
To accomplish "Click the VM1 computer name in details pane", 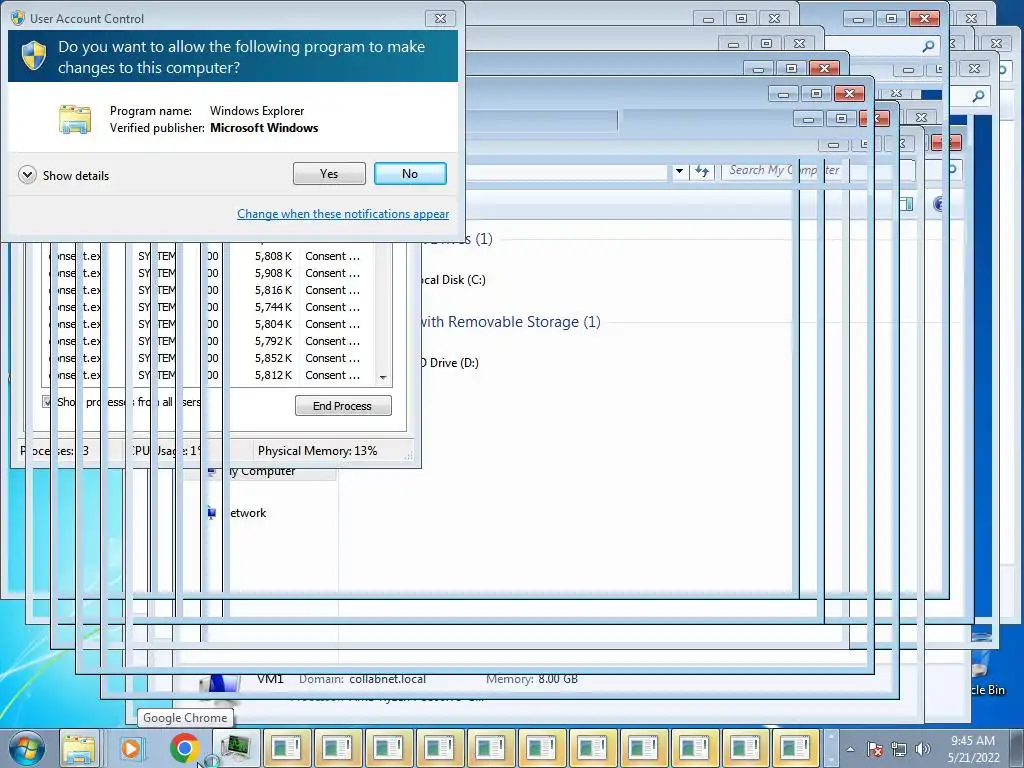I will [270, 679].
